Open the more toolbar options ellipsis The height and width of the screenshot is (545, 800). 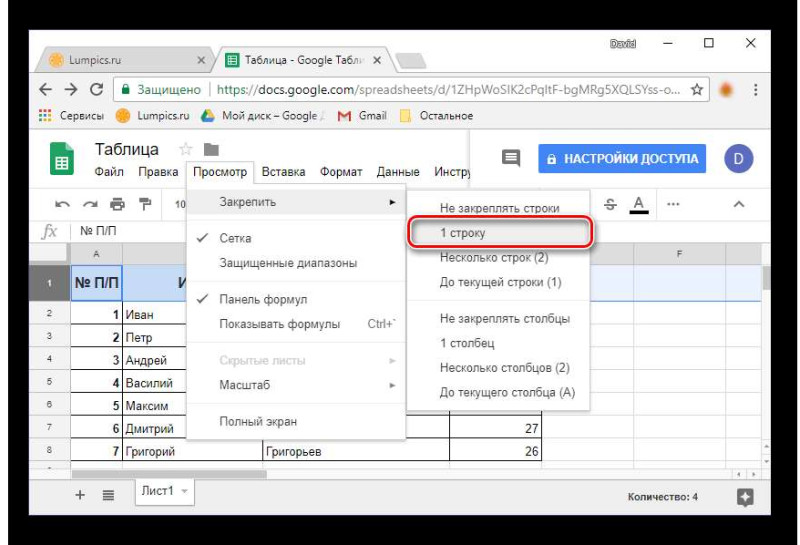673,204
